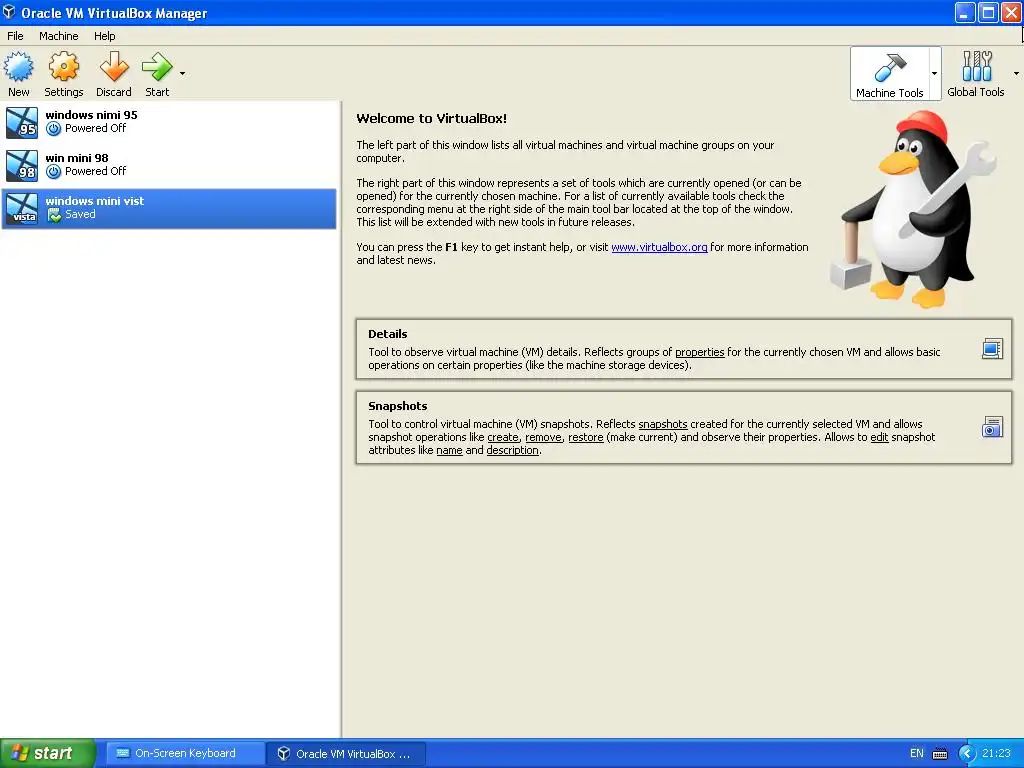This screenshot has width=1024, height=768.
Task: Open the Windows start button
Action: click(48, 753)
